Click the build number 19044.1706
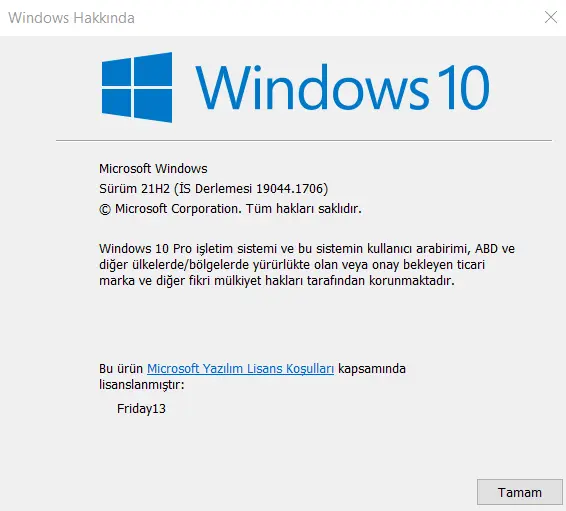The width and height of the screenshot is (566, 511). (289, 188)
